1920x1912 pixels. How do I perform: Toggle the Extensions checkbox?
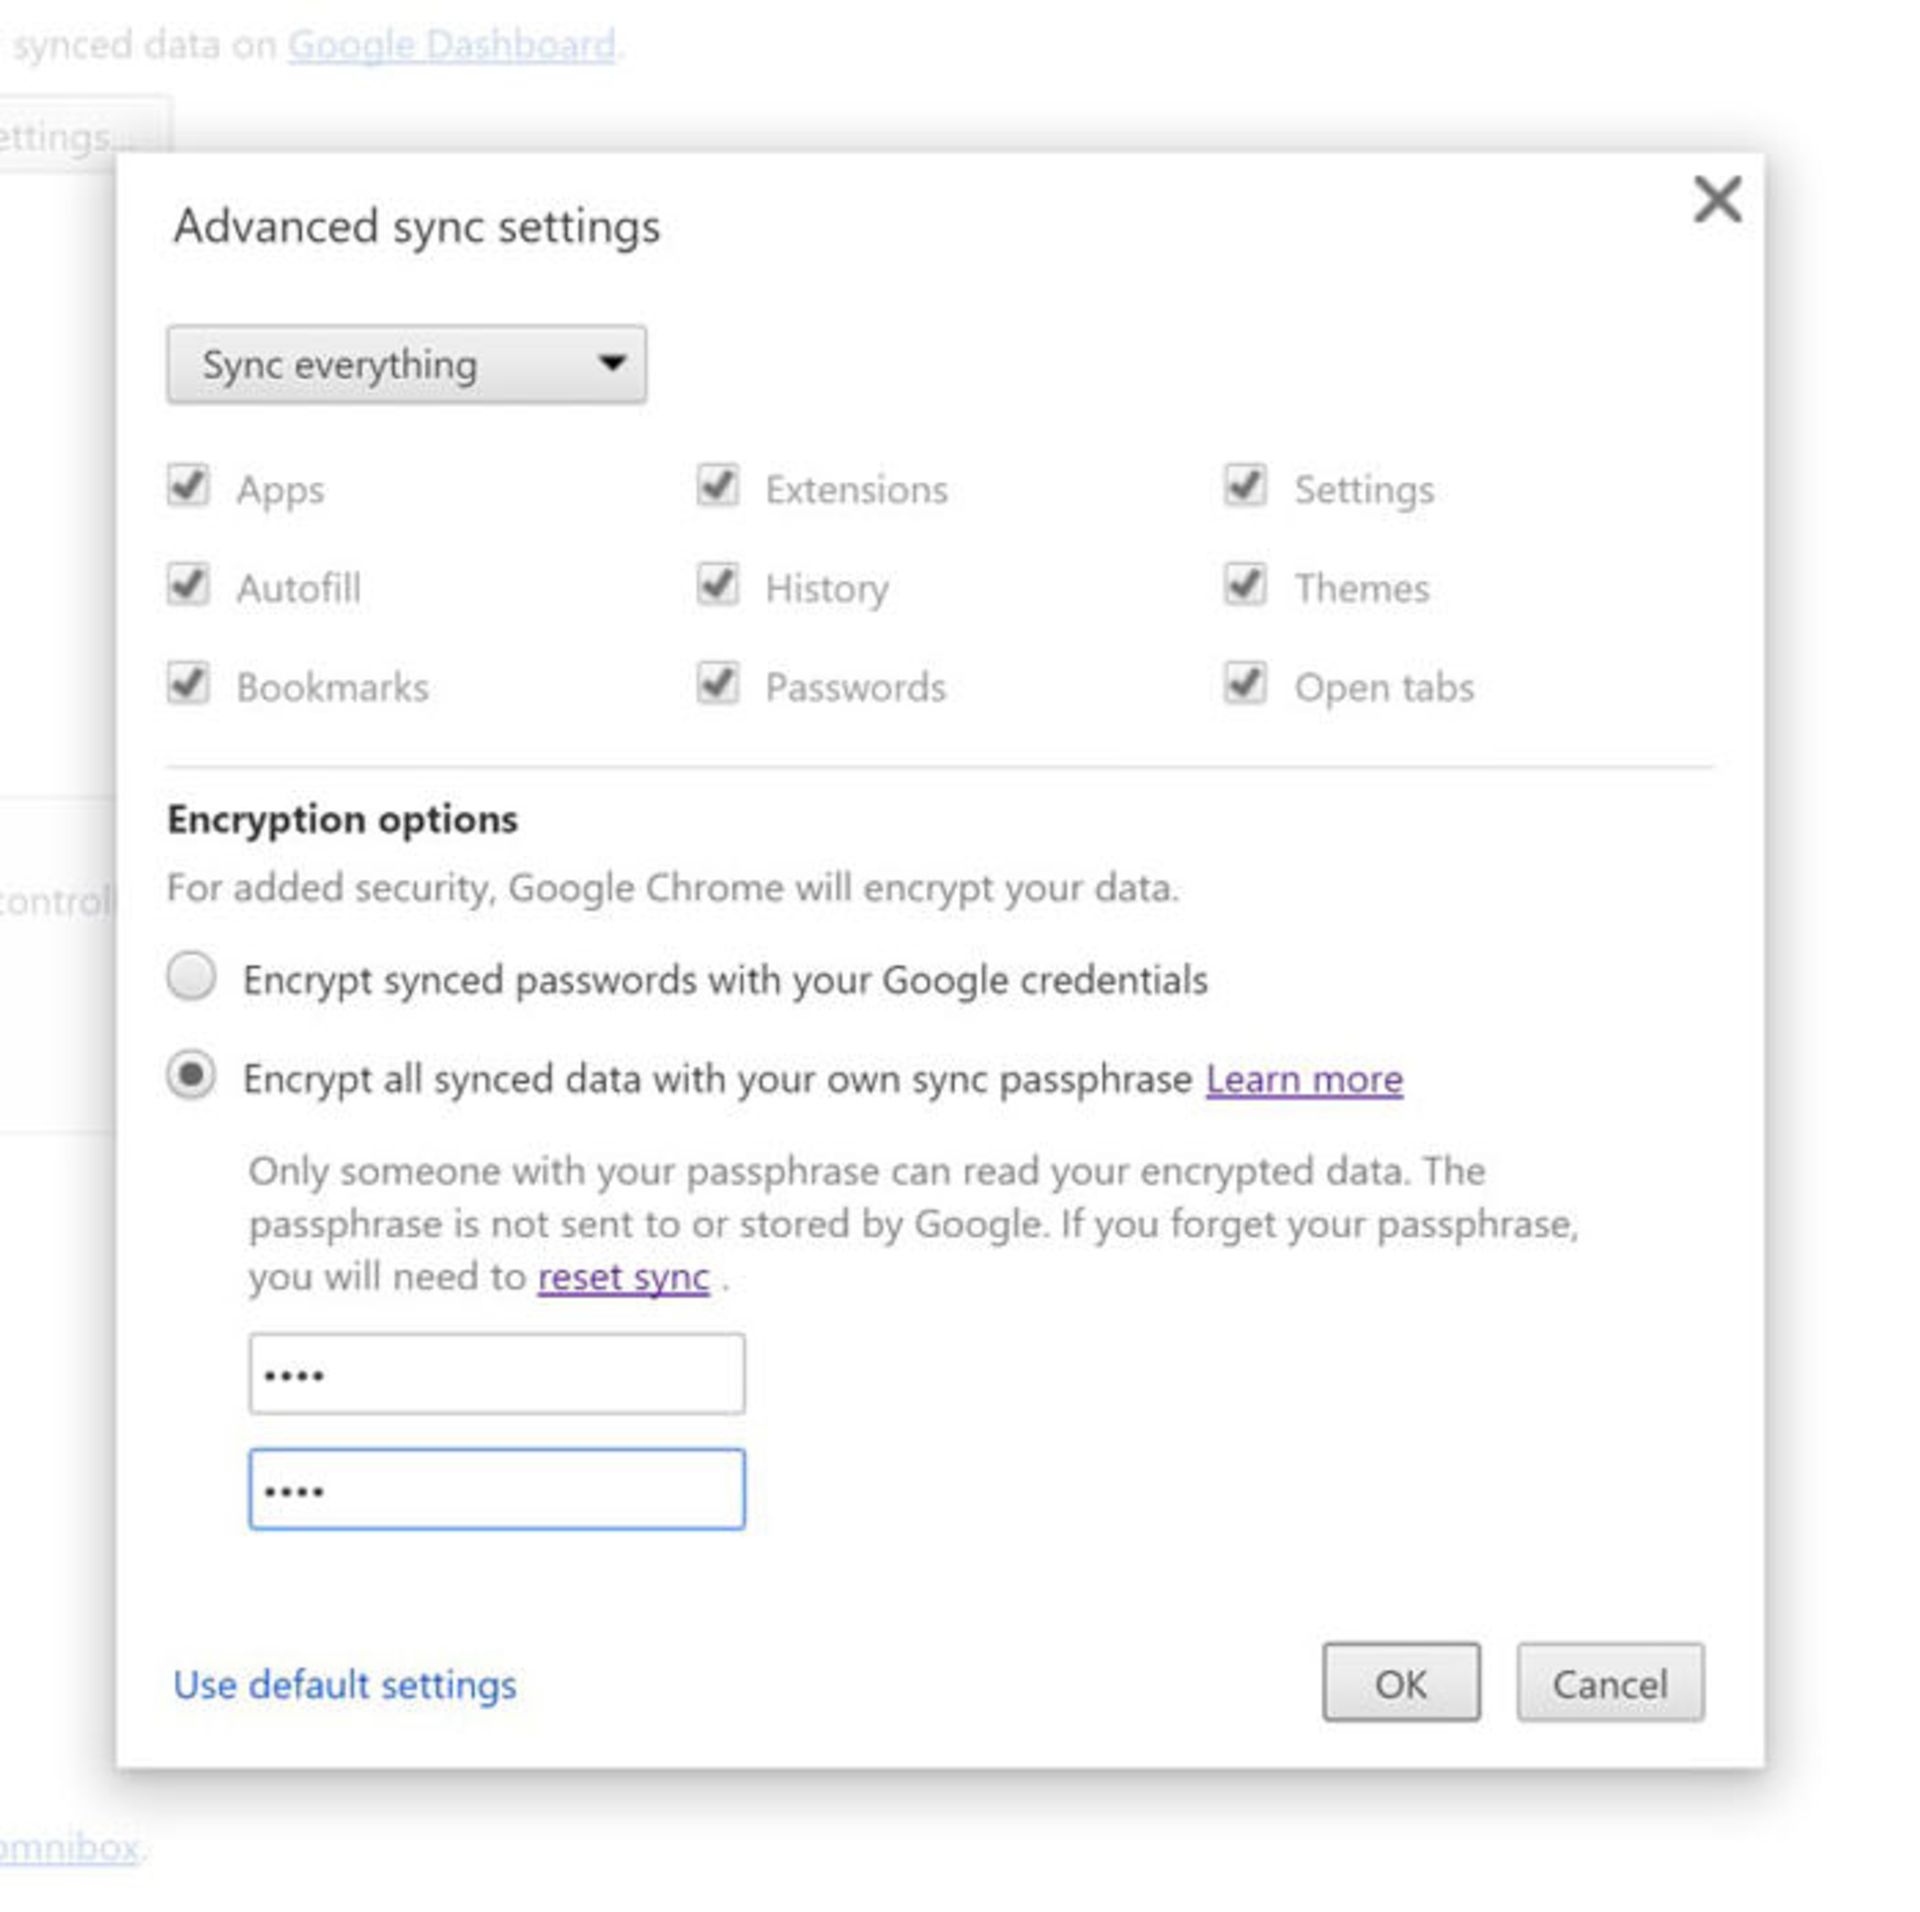point(717,486)
